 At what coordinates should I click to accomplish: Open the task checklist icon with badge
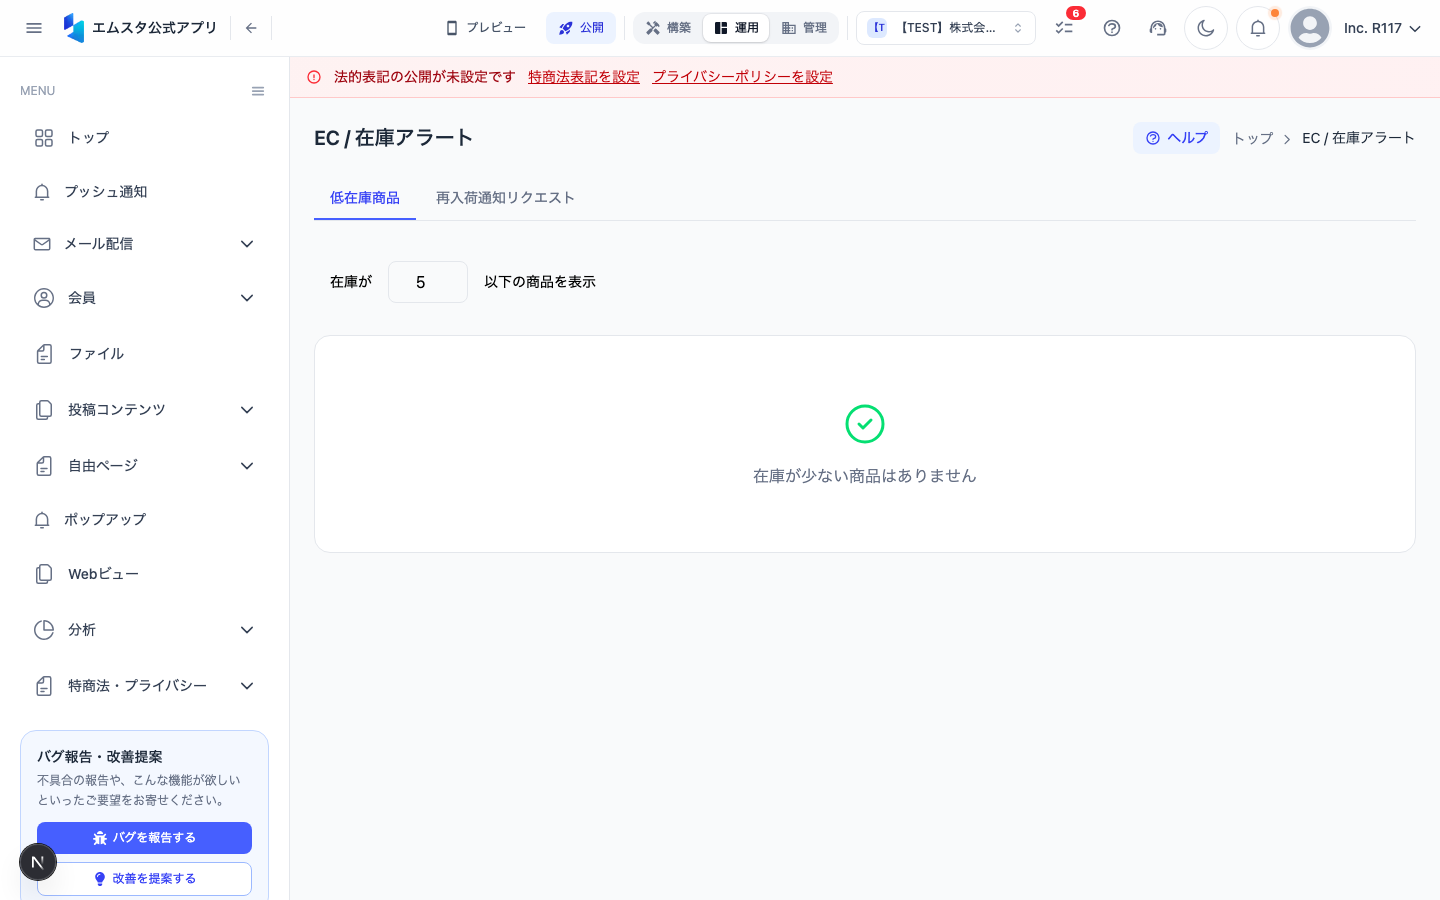click(1065, 28)
